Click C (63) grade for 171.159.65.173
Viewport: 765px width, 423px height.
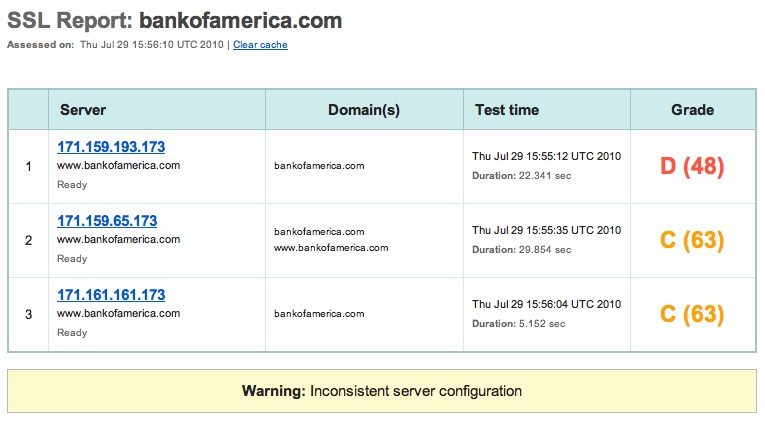point(692,240)
